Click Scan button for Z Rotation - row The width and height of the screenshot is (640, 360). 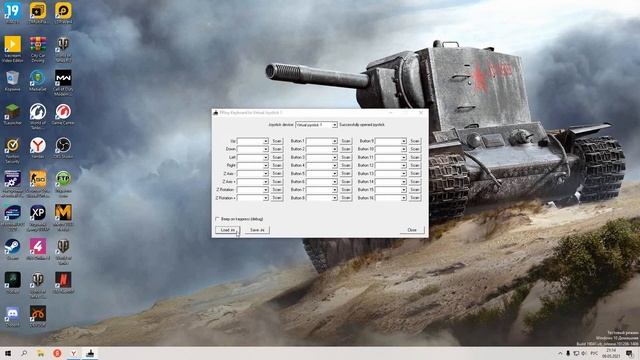(x=277, y=190)
